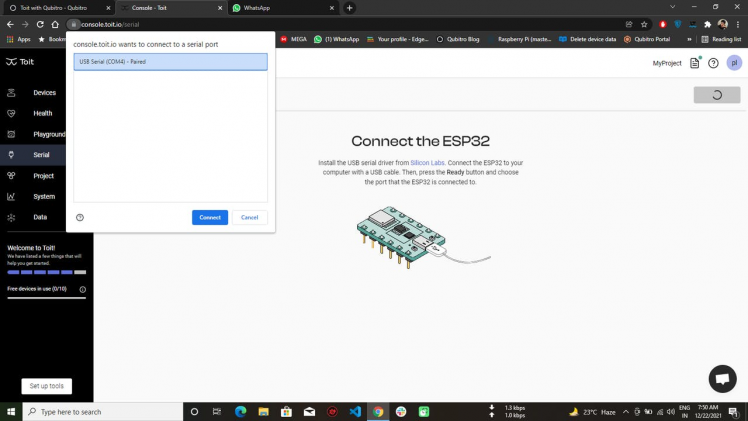Open Windows Start menu
The image size is (748, 421).
11,411
